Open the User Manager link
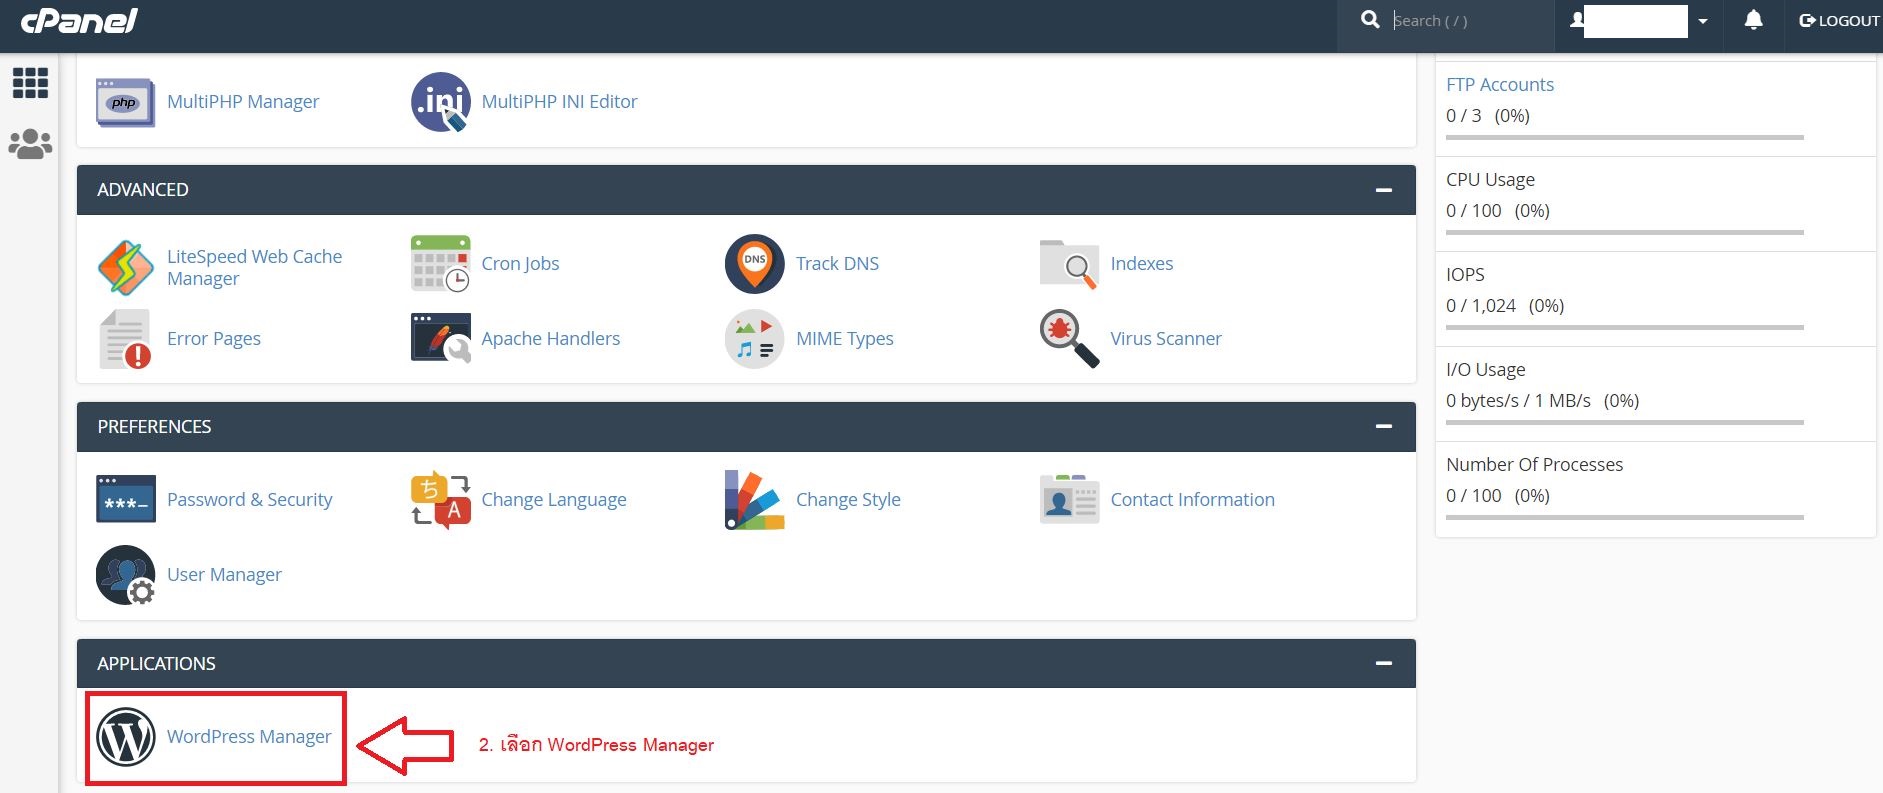The height and width of the screenshot is (793, 1883). click(x=224, y=575)
